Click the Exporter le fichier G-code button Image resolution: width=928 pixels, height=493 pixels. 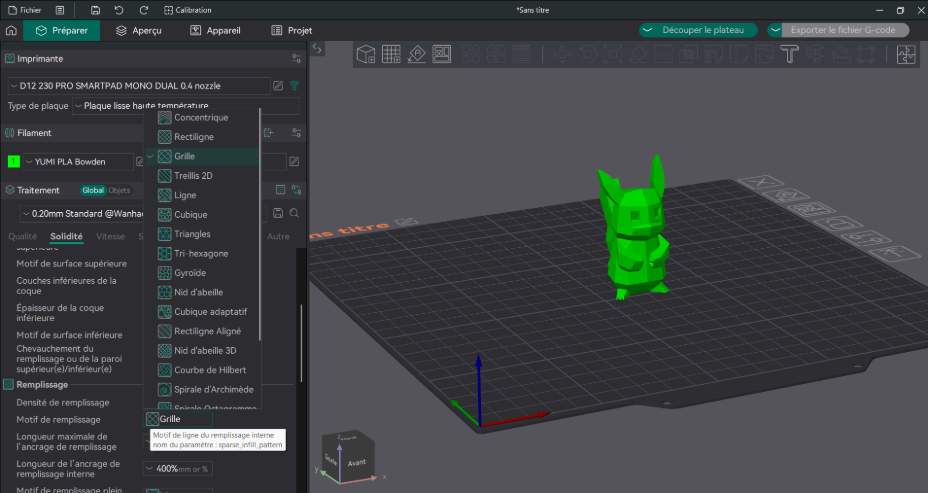coord(843,30)
